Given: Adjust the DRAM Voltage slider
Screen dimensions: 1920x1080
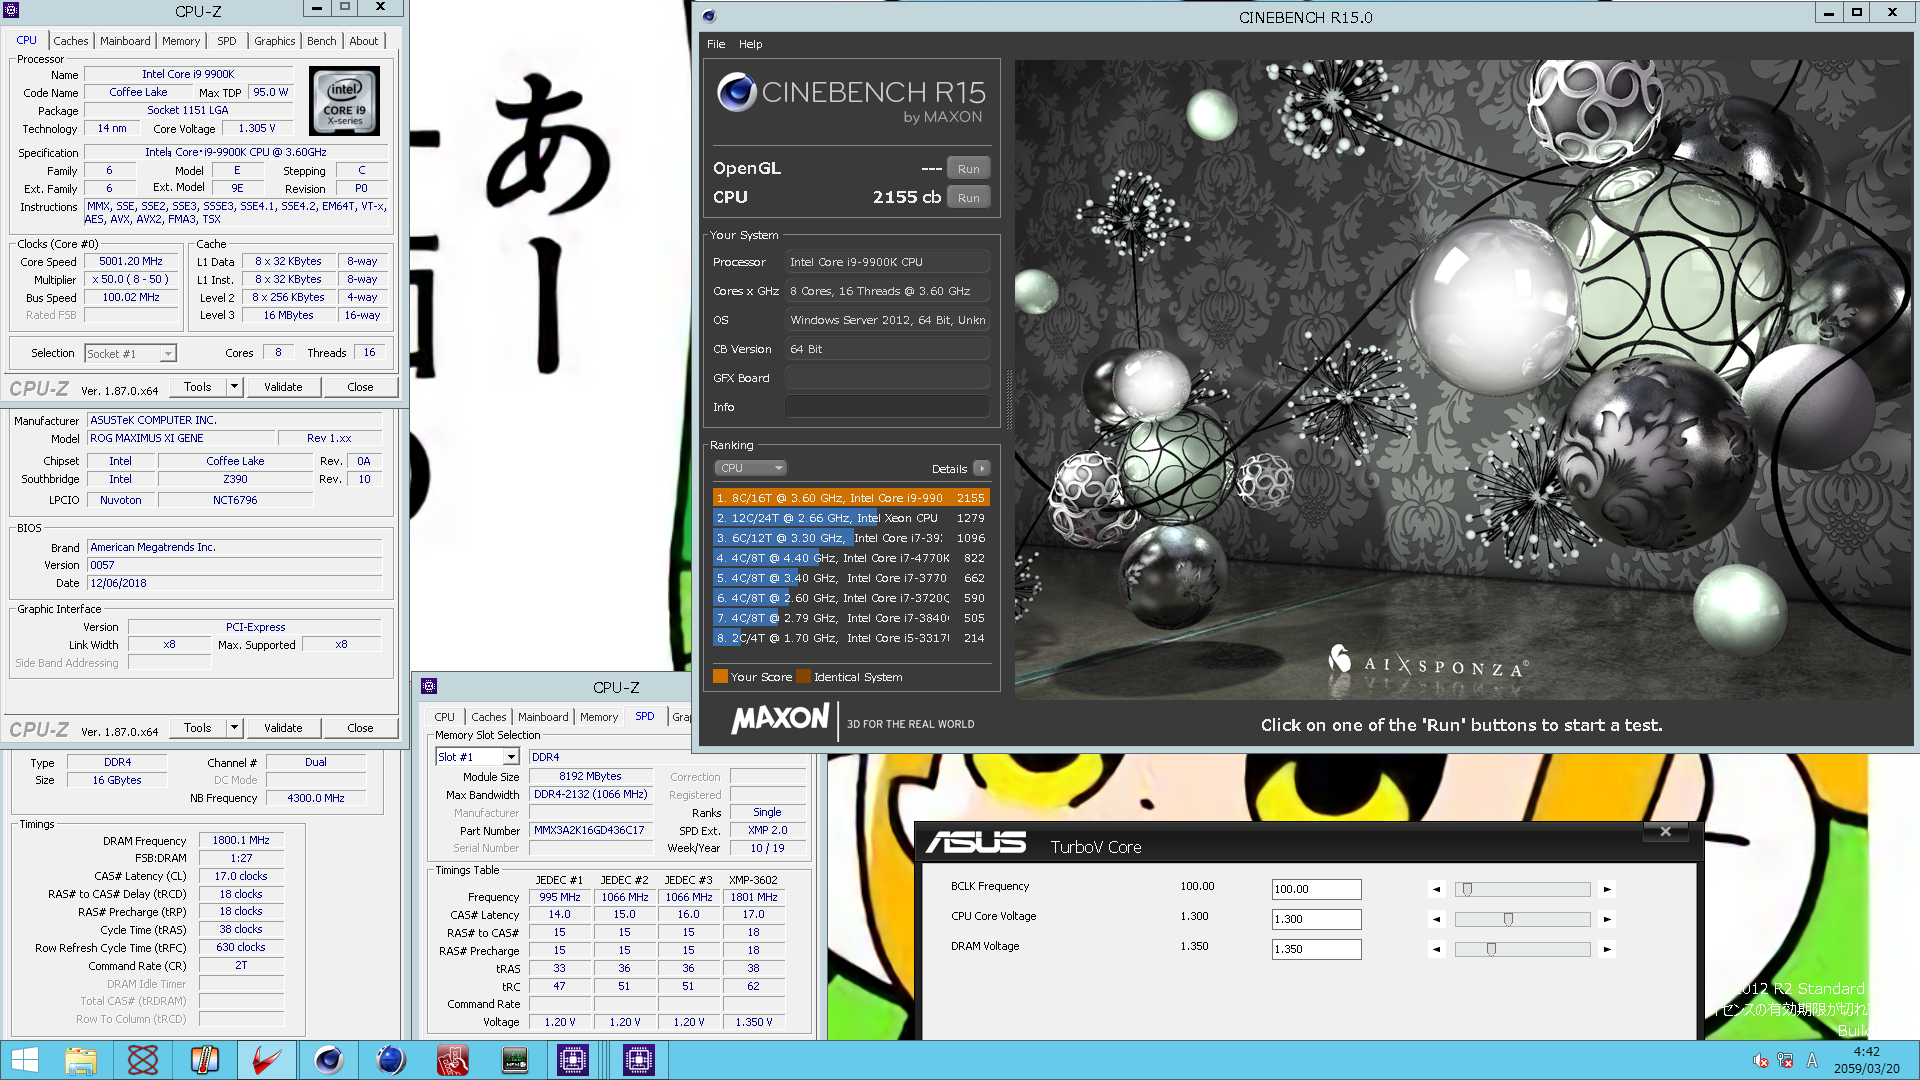Looking at the screenshot, I should click(x=1522, y=949).
